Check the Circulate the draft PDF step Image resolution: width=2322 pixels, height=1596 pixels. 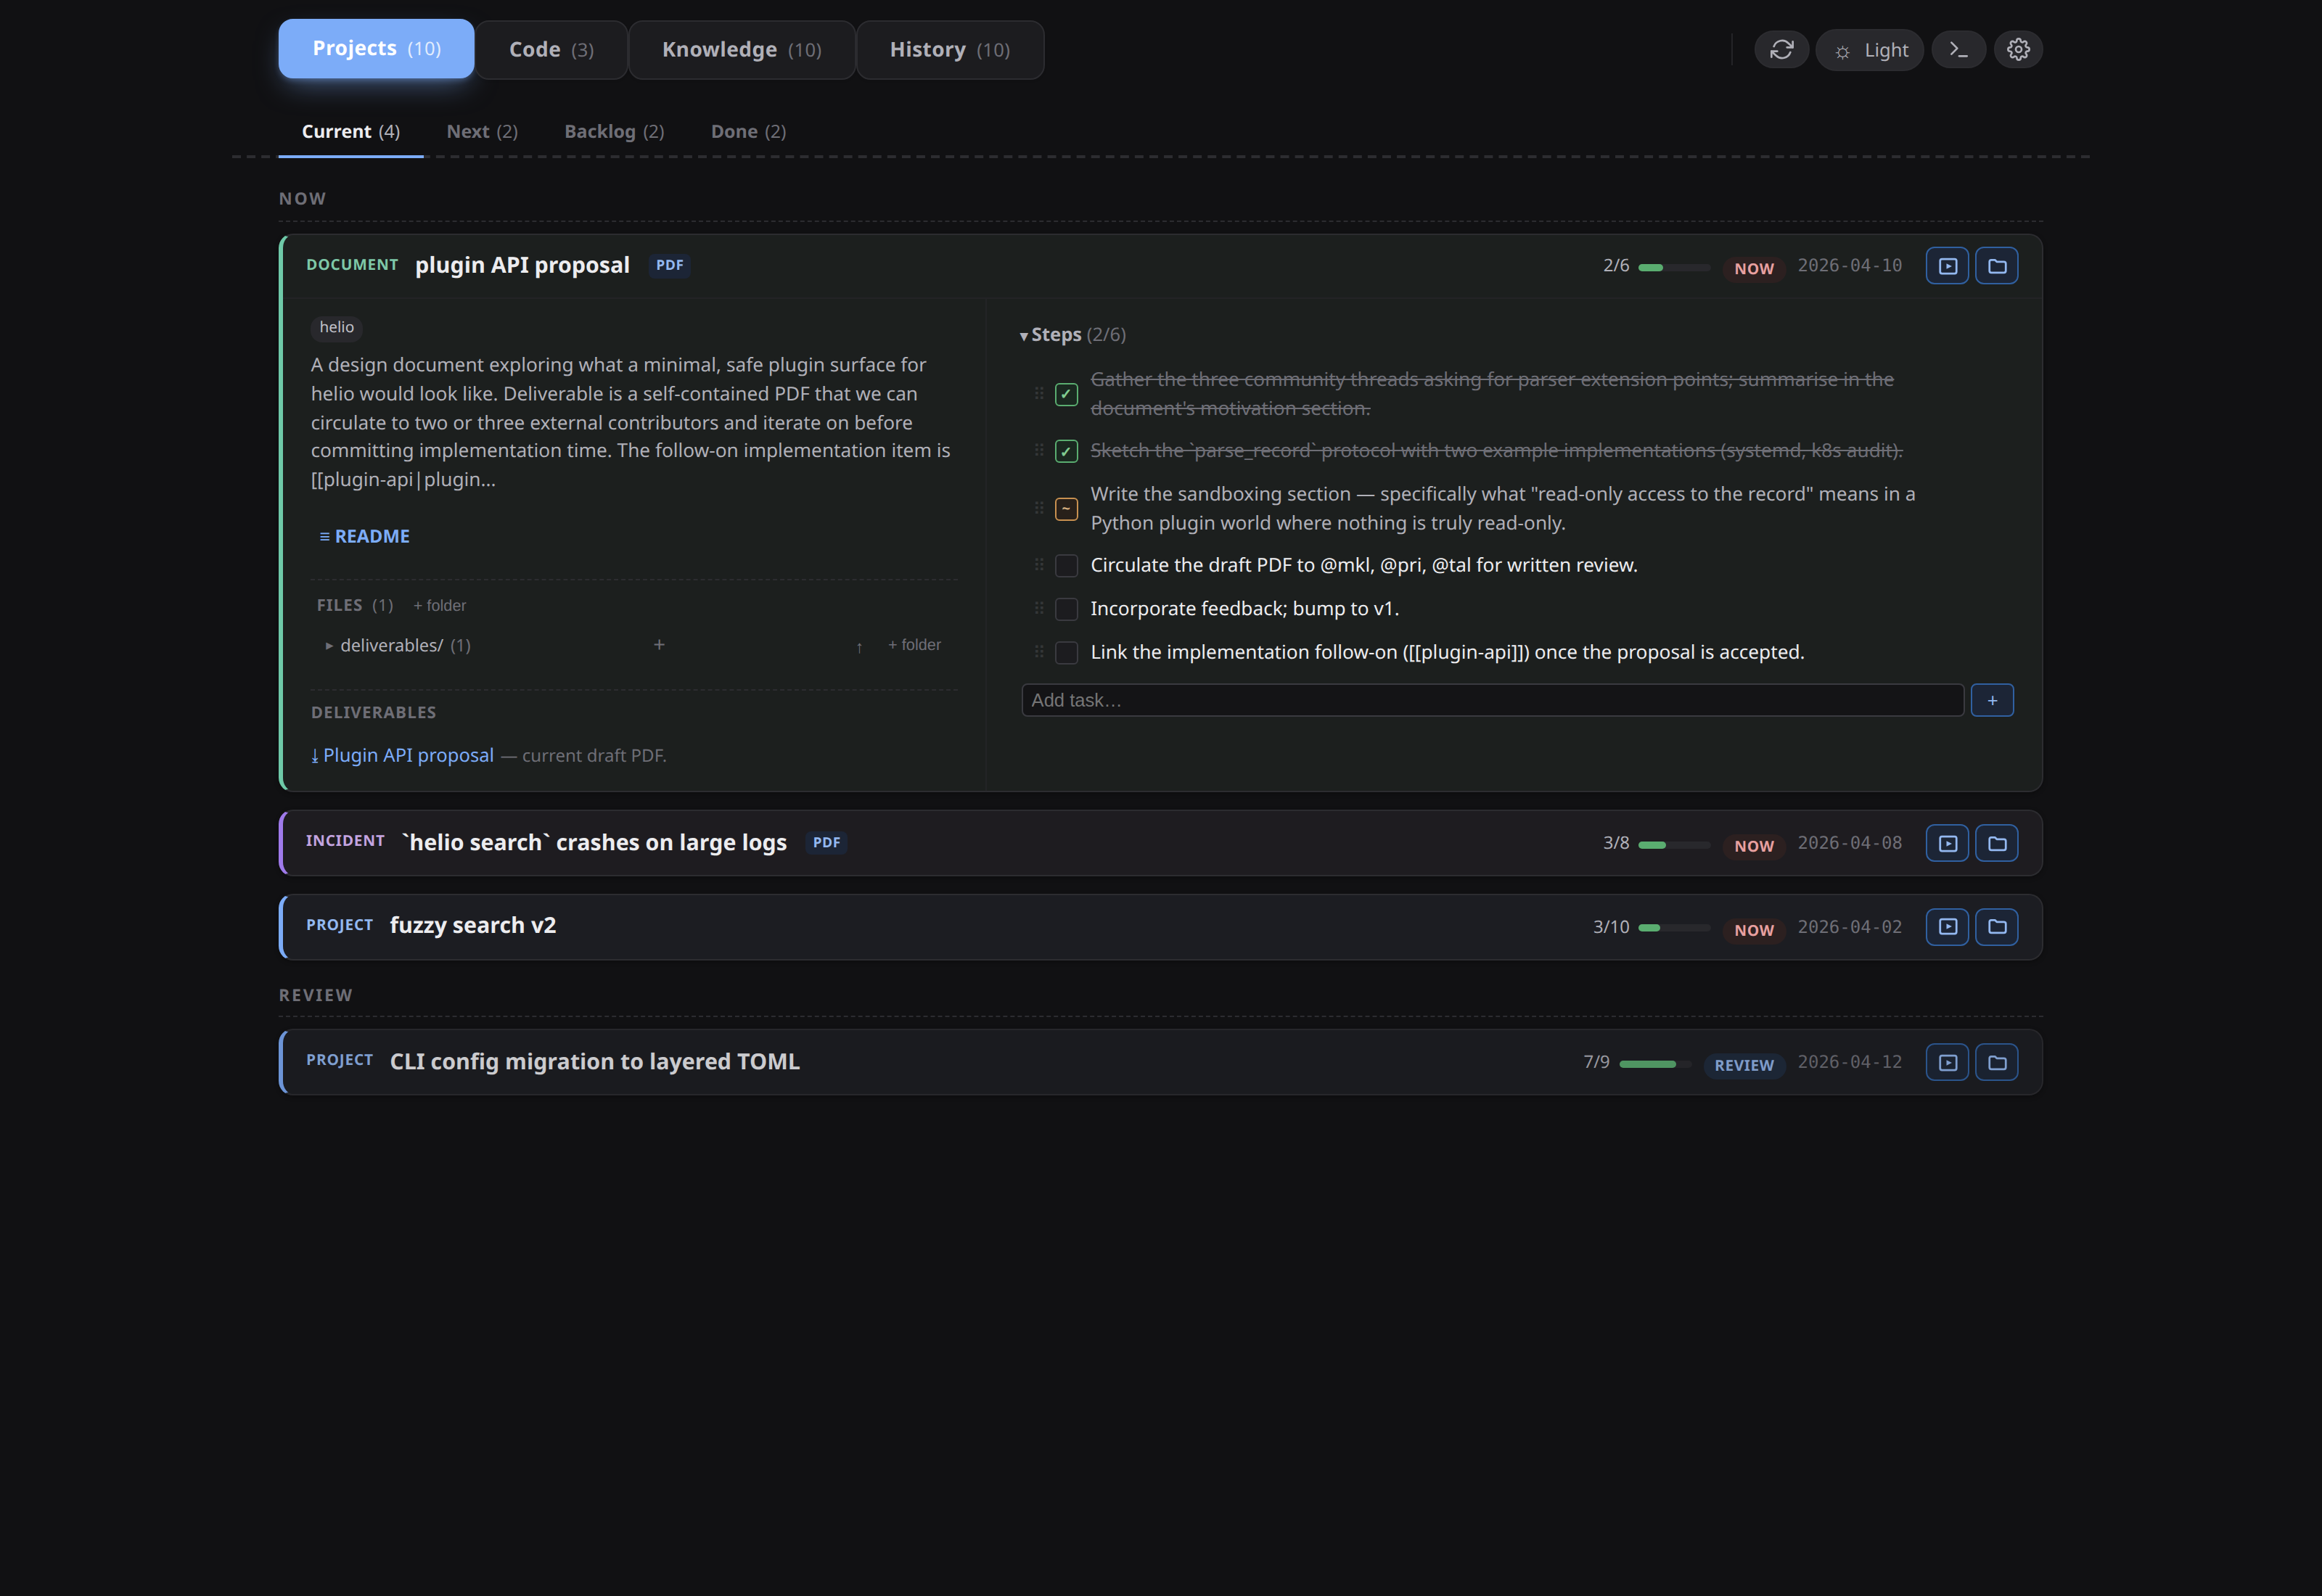pyautogui.click(x=1066, y=566)
